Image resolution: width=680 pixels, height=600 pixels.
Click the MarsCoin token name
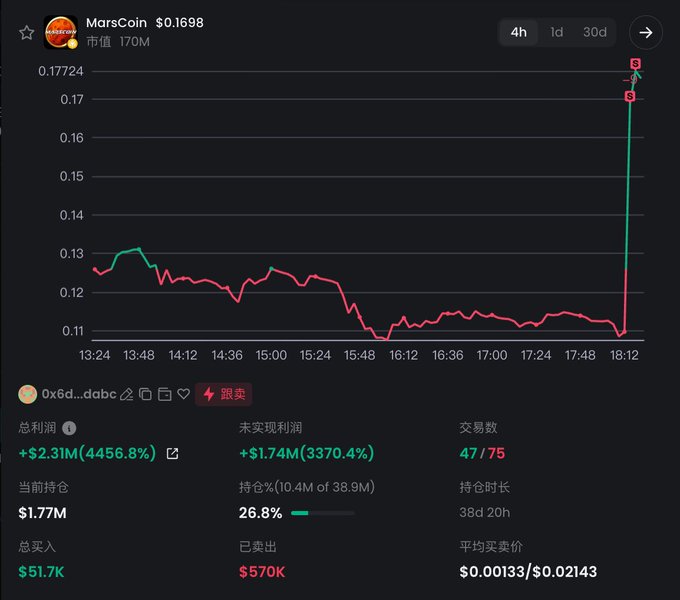(116, 23)
